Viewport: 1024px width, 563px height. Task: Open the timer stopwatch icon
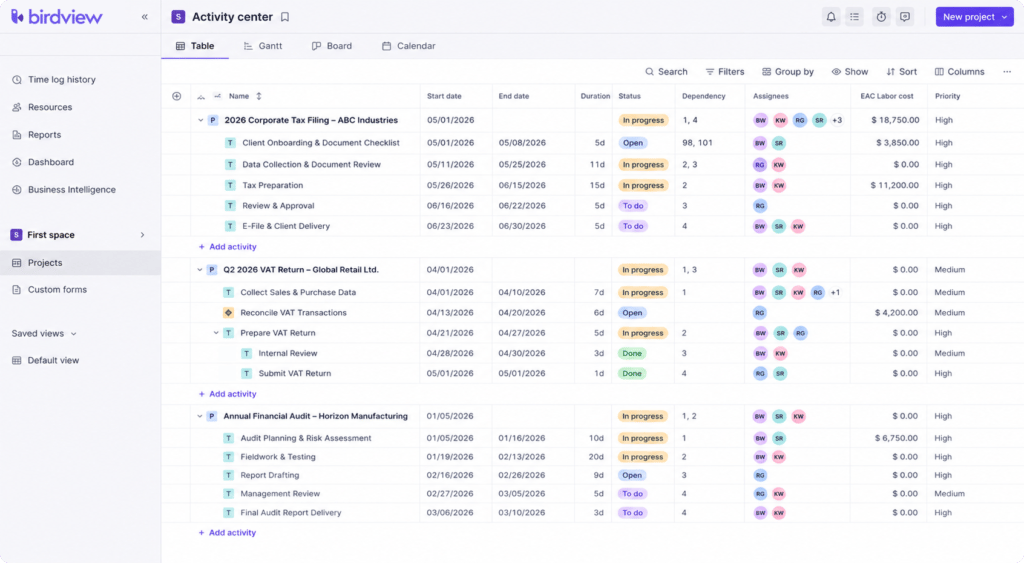(x=881, y=17)
